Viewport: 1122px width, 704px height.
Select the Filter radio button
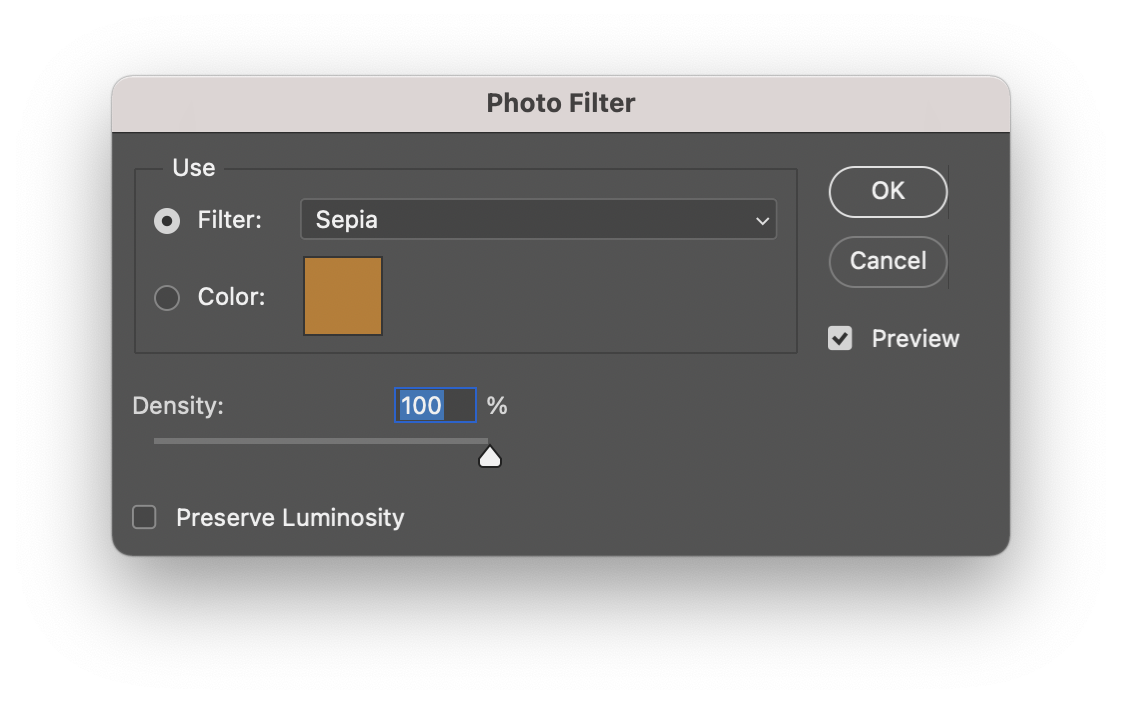tap(167, 221)
